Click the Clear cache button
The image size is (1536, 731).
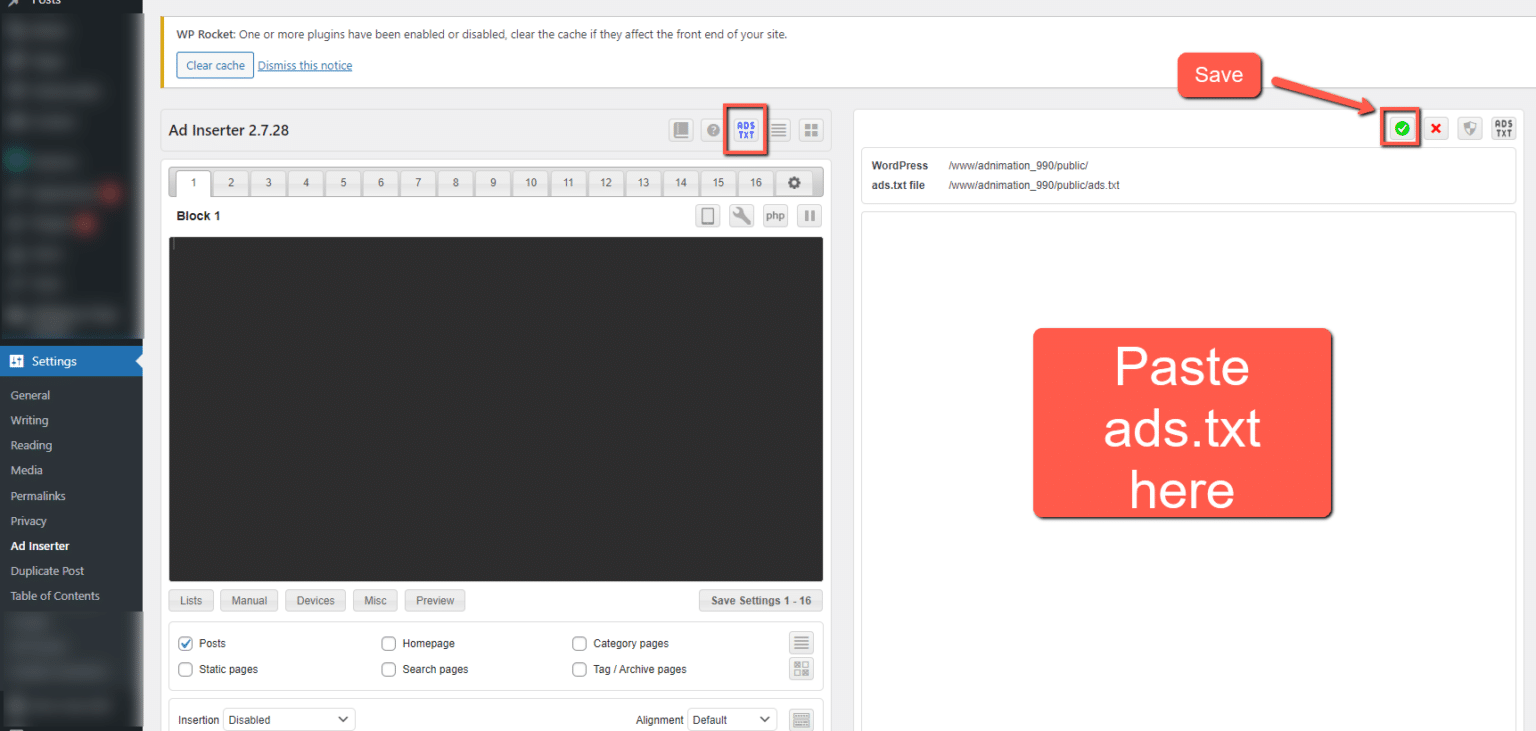pyautogui.click(x=214, y=65)
